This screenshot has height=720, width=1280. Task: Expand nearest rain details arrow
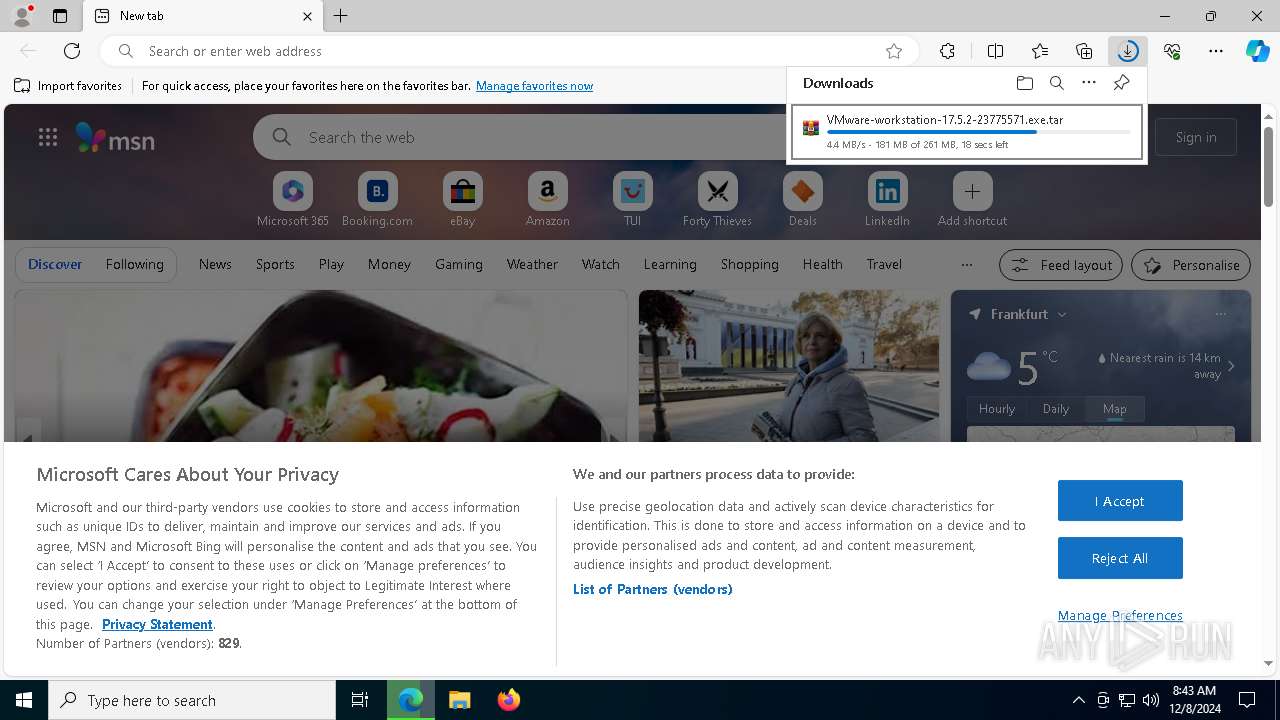pos(1231,366)
